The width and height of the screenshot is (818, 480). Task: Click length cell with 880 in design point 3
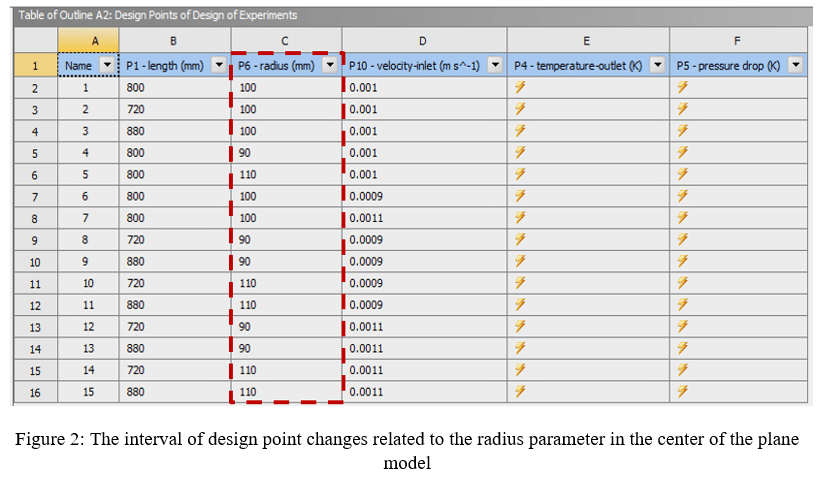click(175, 131)
